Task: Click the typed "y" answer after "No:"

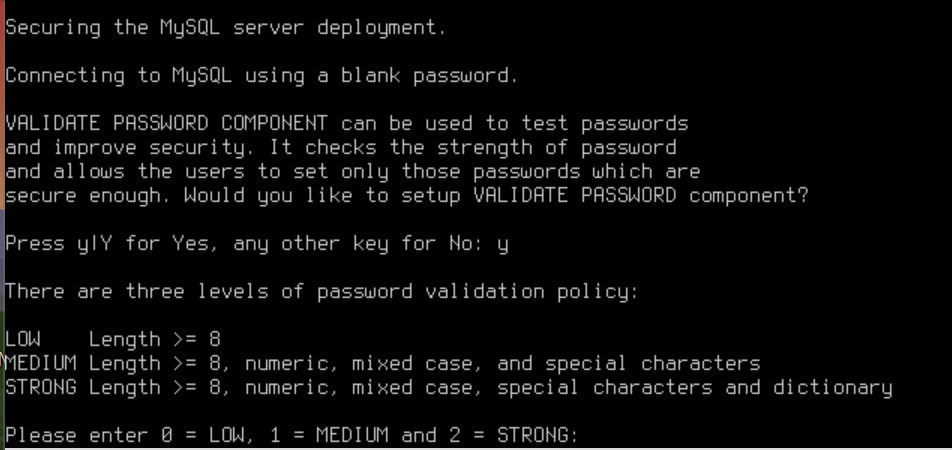Action: [502, 244]
